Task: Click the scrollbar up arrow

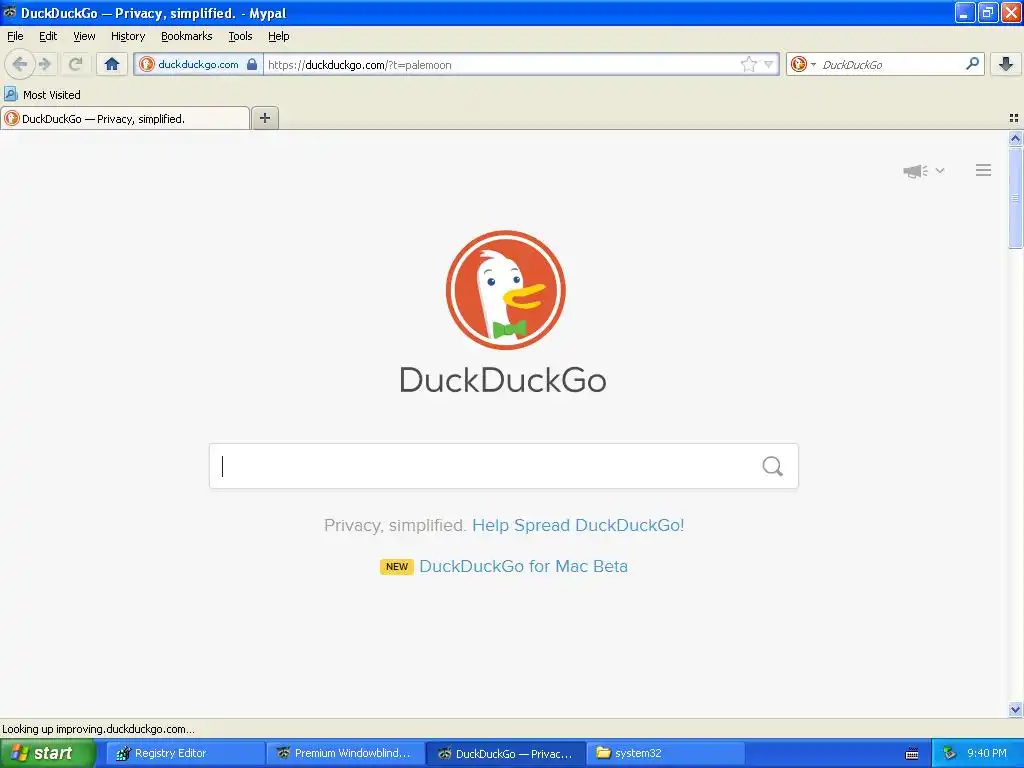Action: pyautogui.click(x=1015, y=138)
